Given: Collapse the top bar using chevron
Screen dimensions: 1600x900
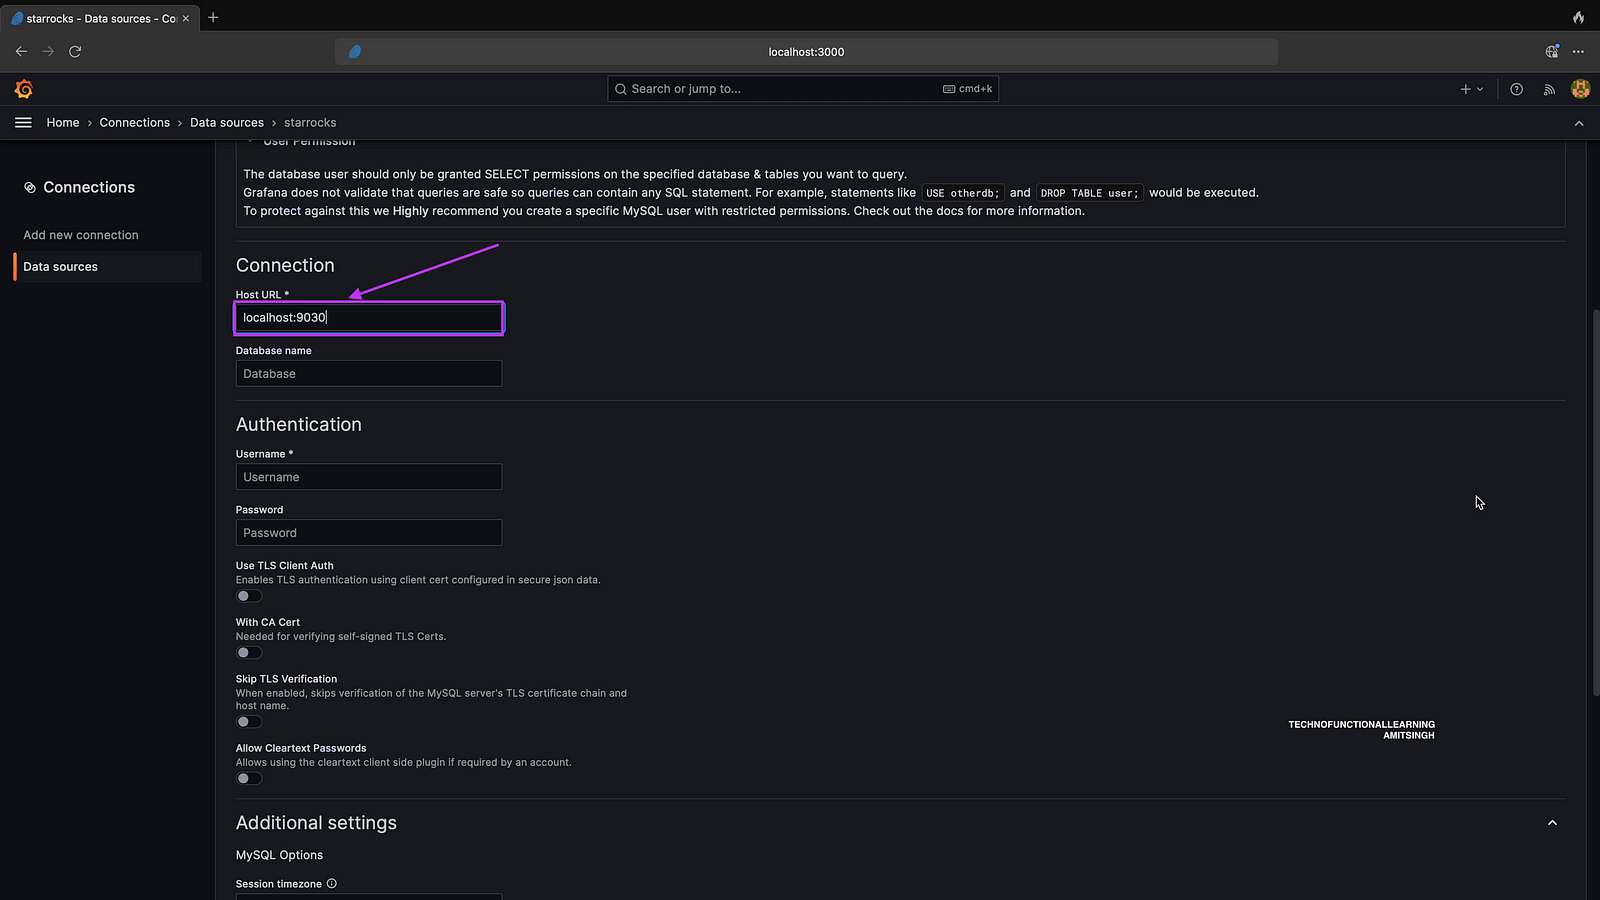Looking at the screenshot, I should (1578, 123).
